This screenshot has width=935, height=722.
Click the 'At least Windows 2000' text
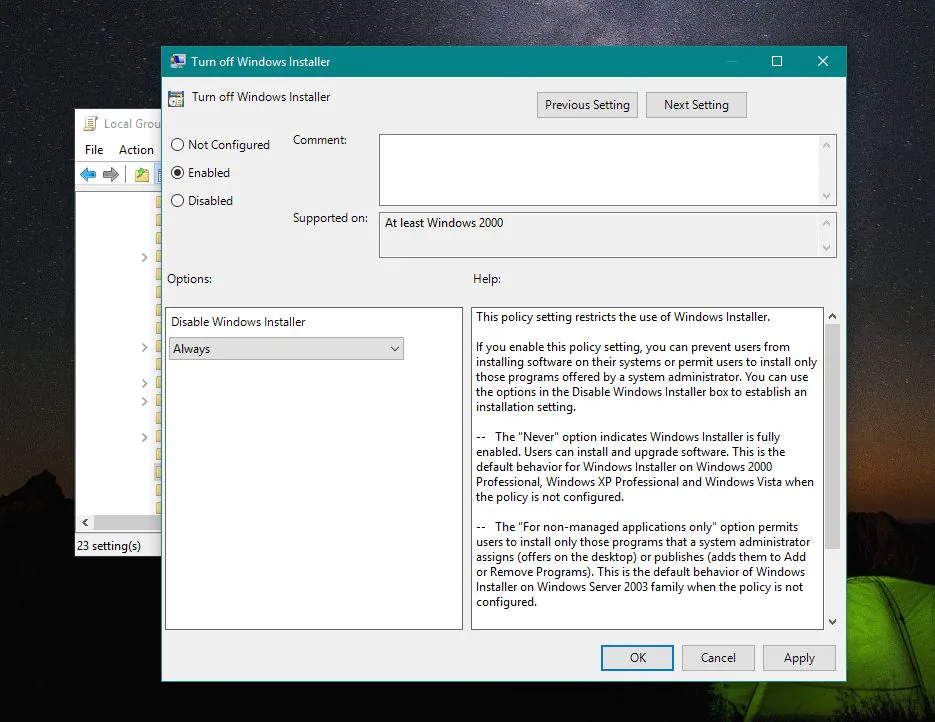(444, 223)
